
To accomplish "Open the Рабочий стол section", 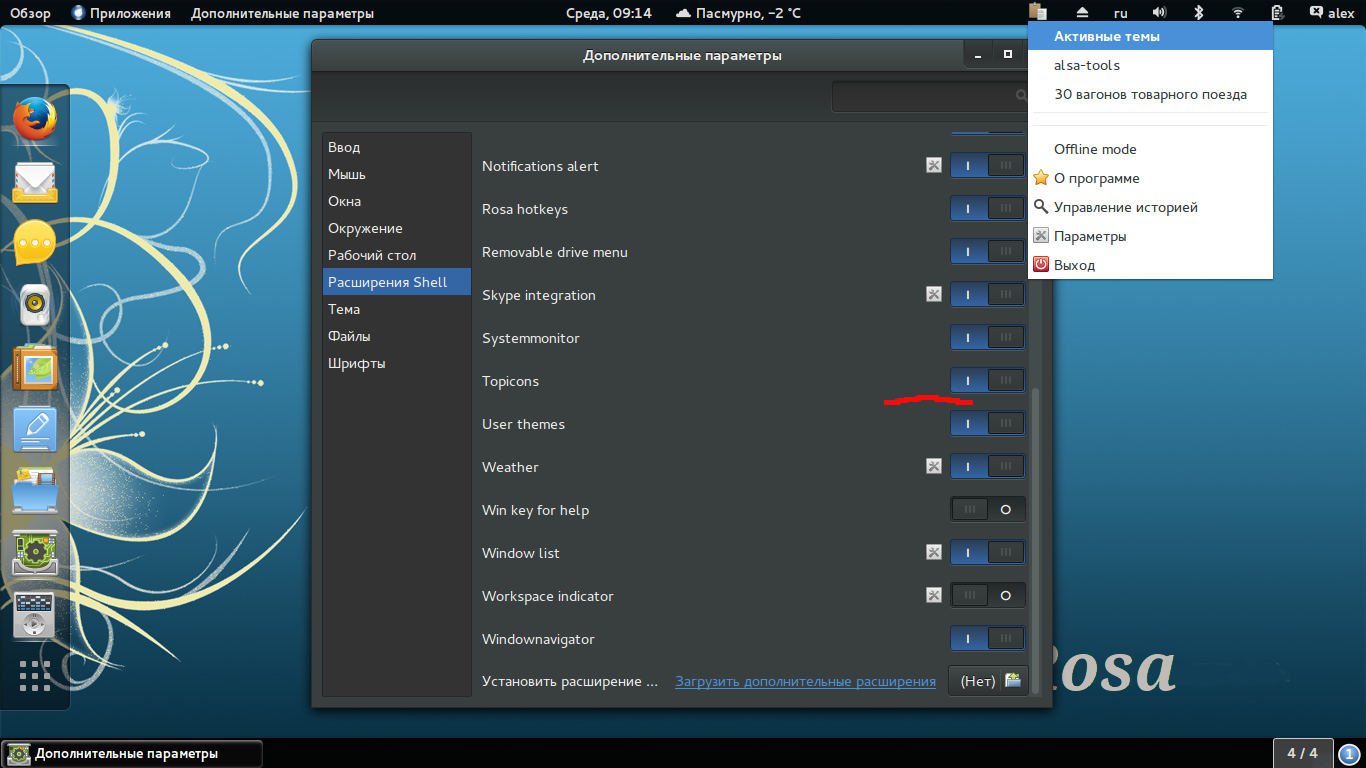I will tap(397, 255).
